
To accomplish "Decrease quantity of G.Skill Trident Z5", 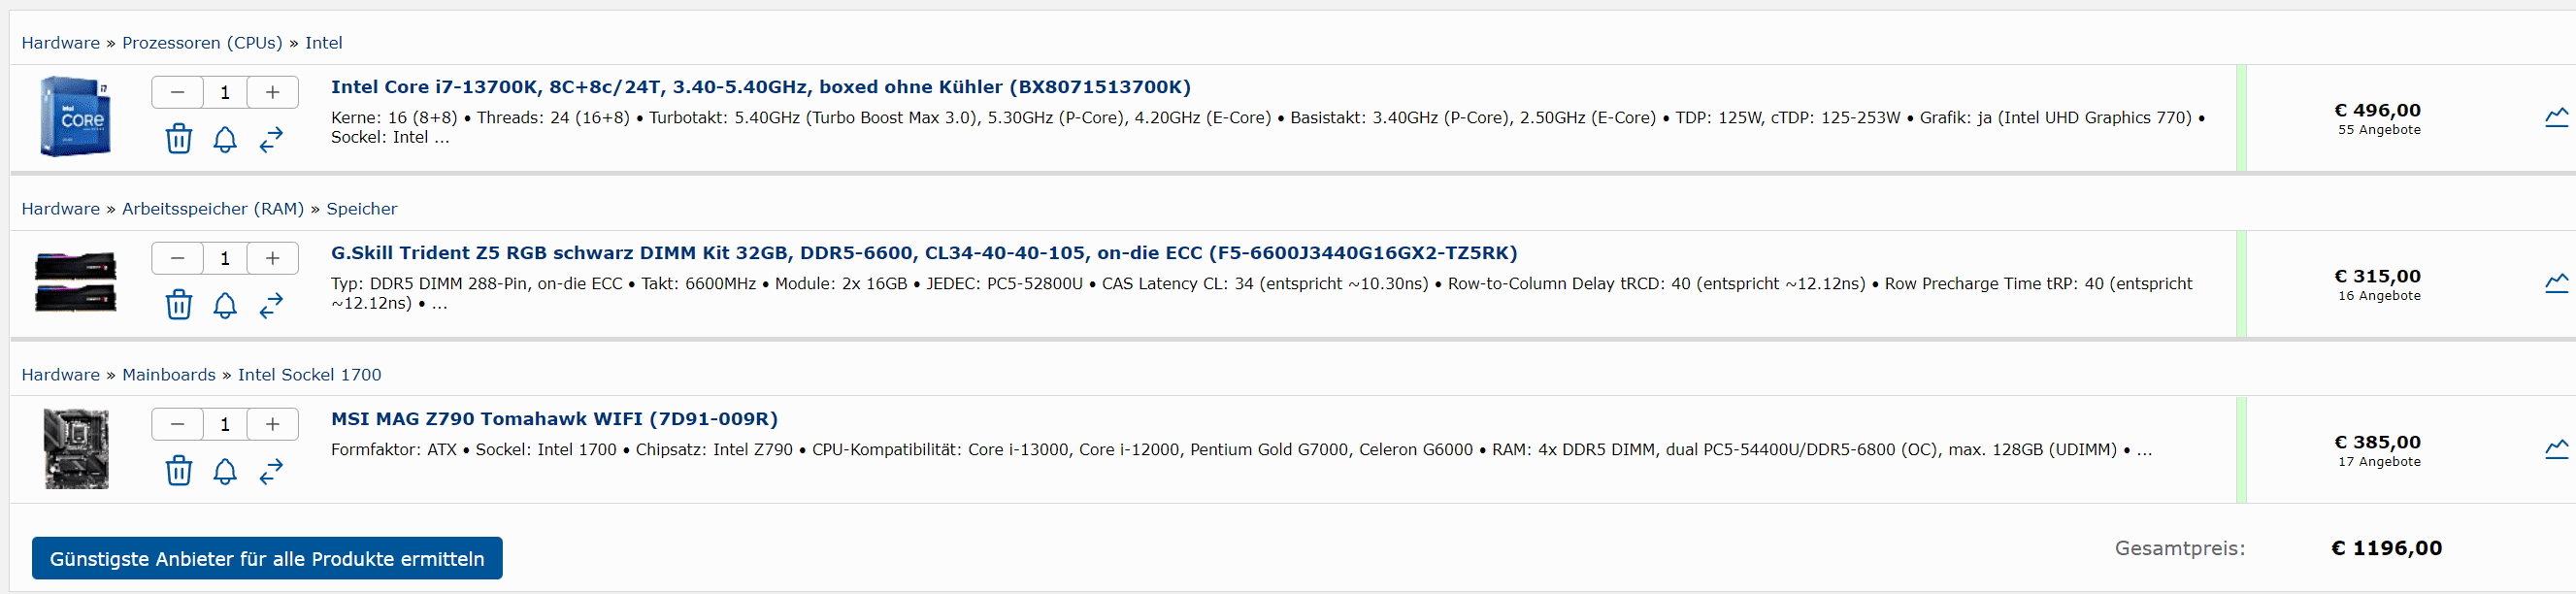I will pyautogui.click(x=178, y=259).
